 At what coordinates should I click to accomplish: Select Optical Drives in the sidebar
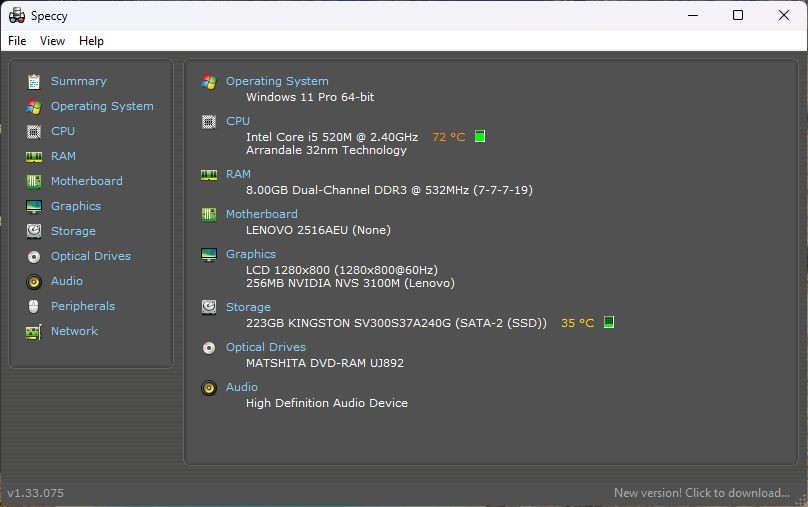[91, 256]
